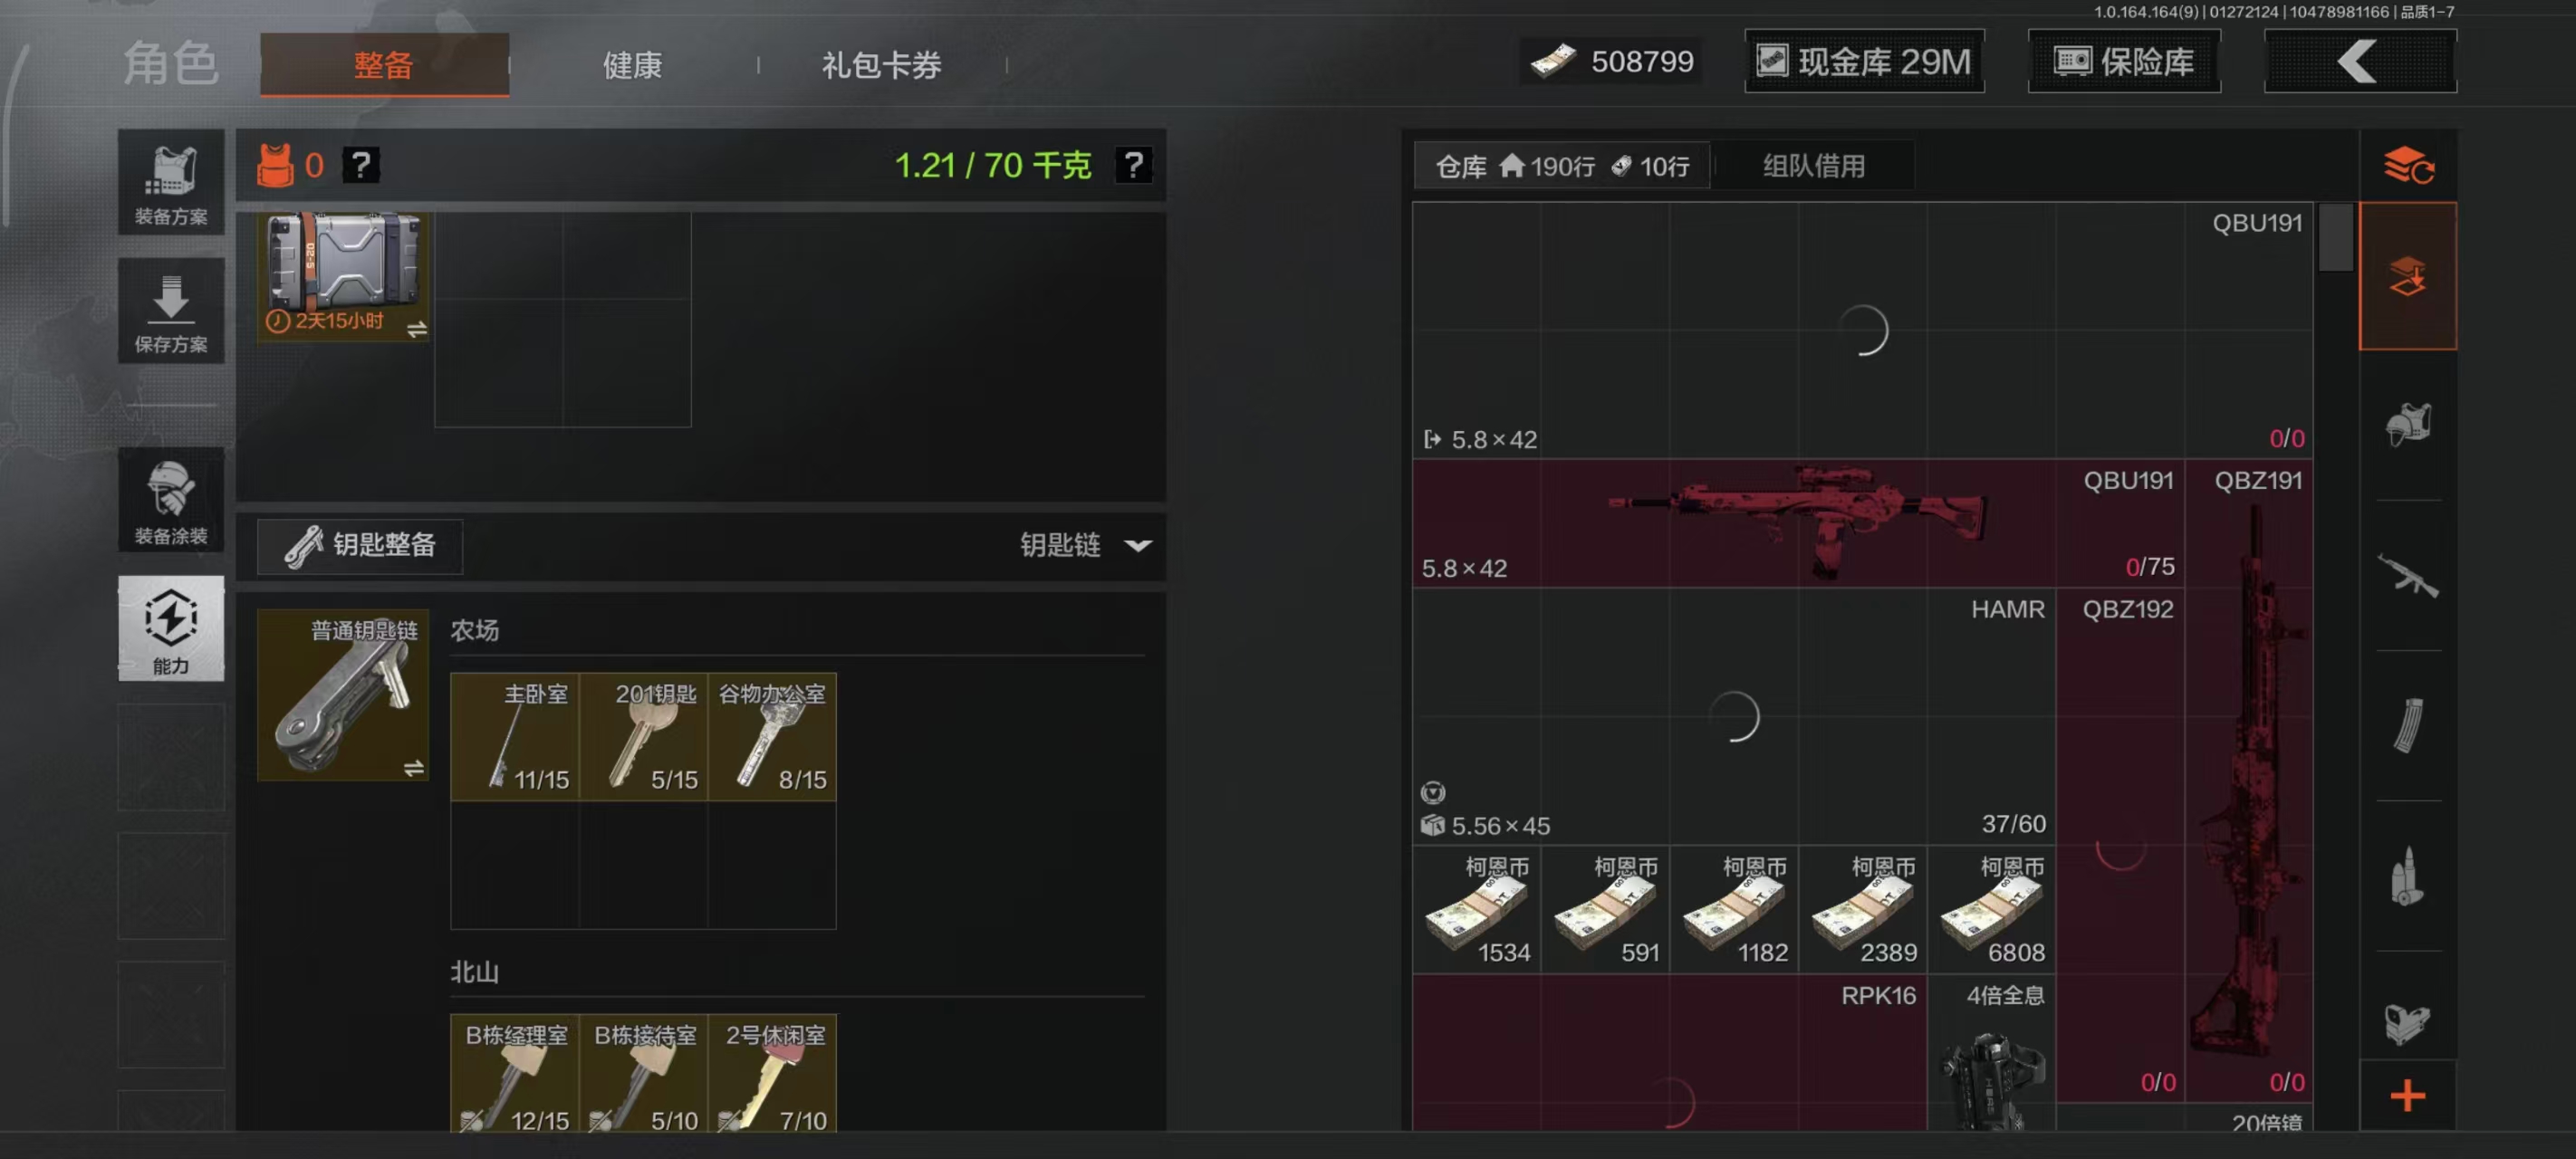Filter stash by rifle weapons icon

coord(2408,575)
